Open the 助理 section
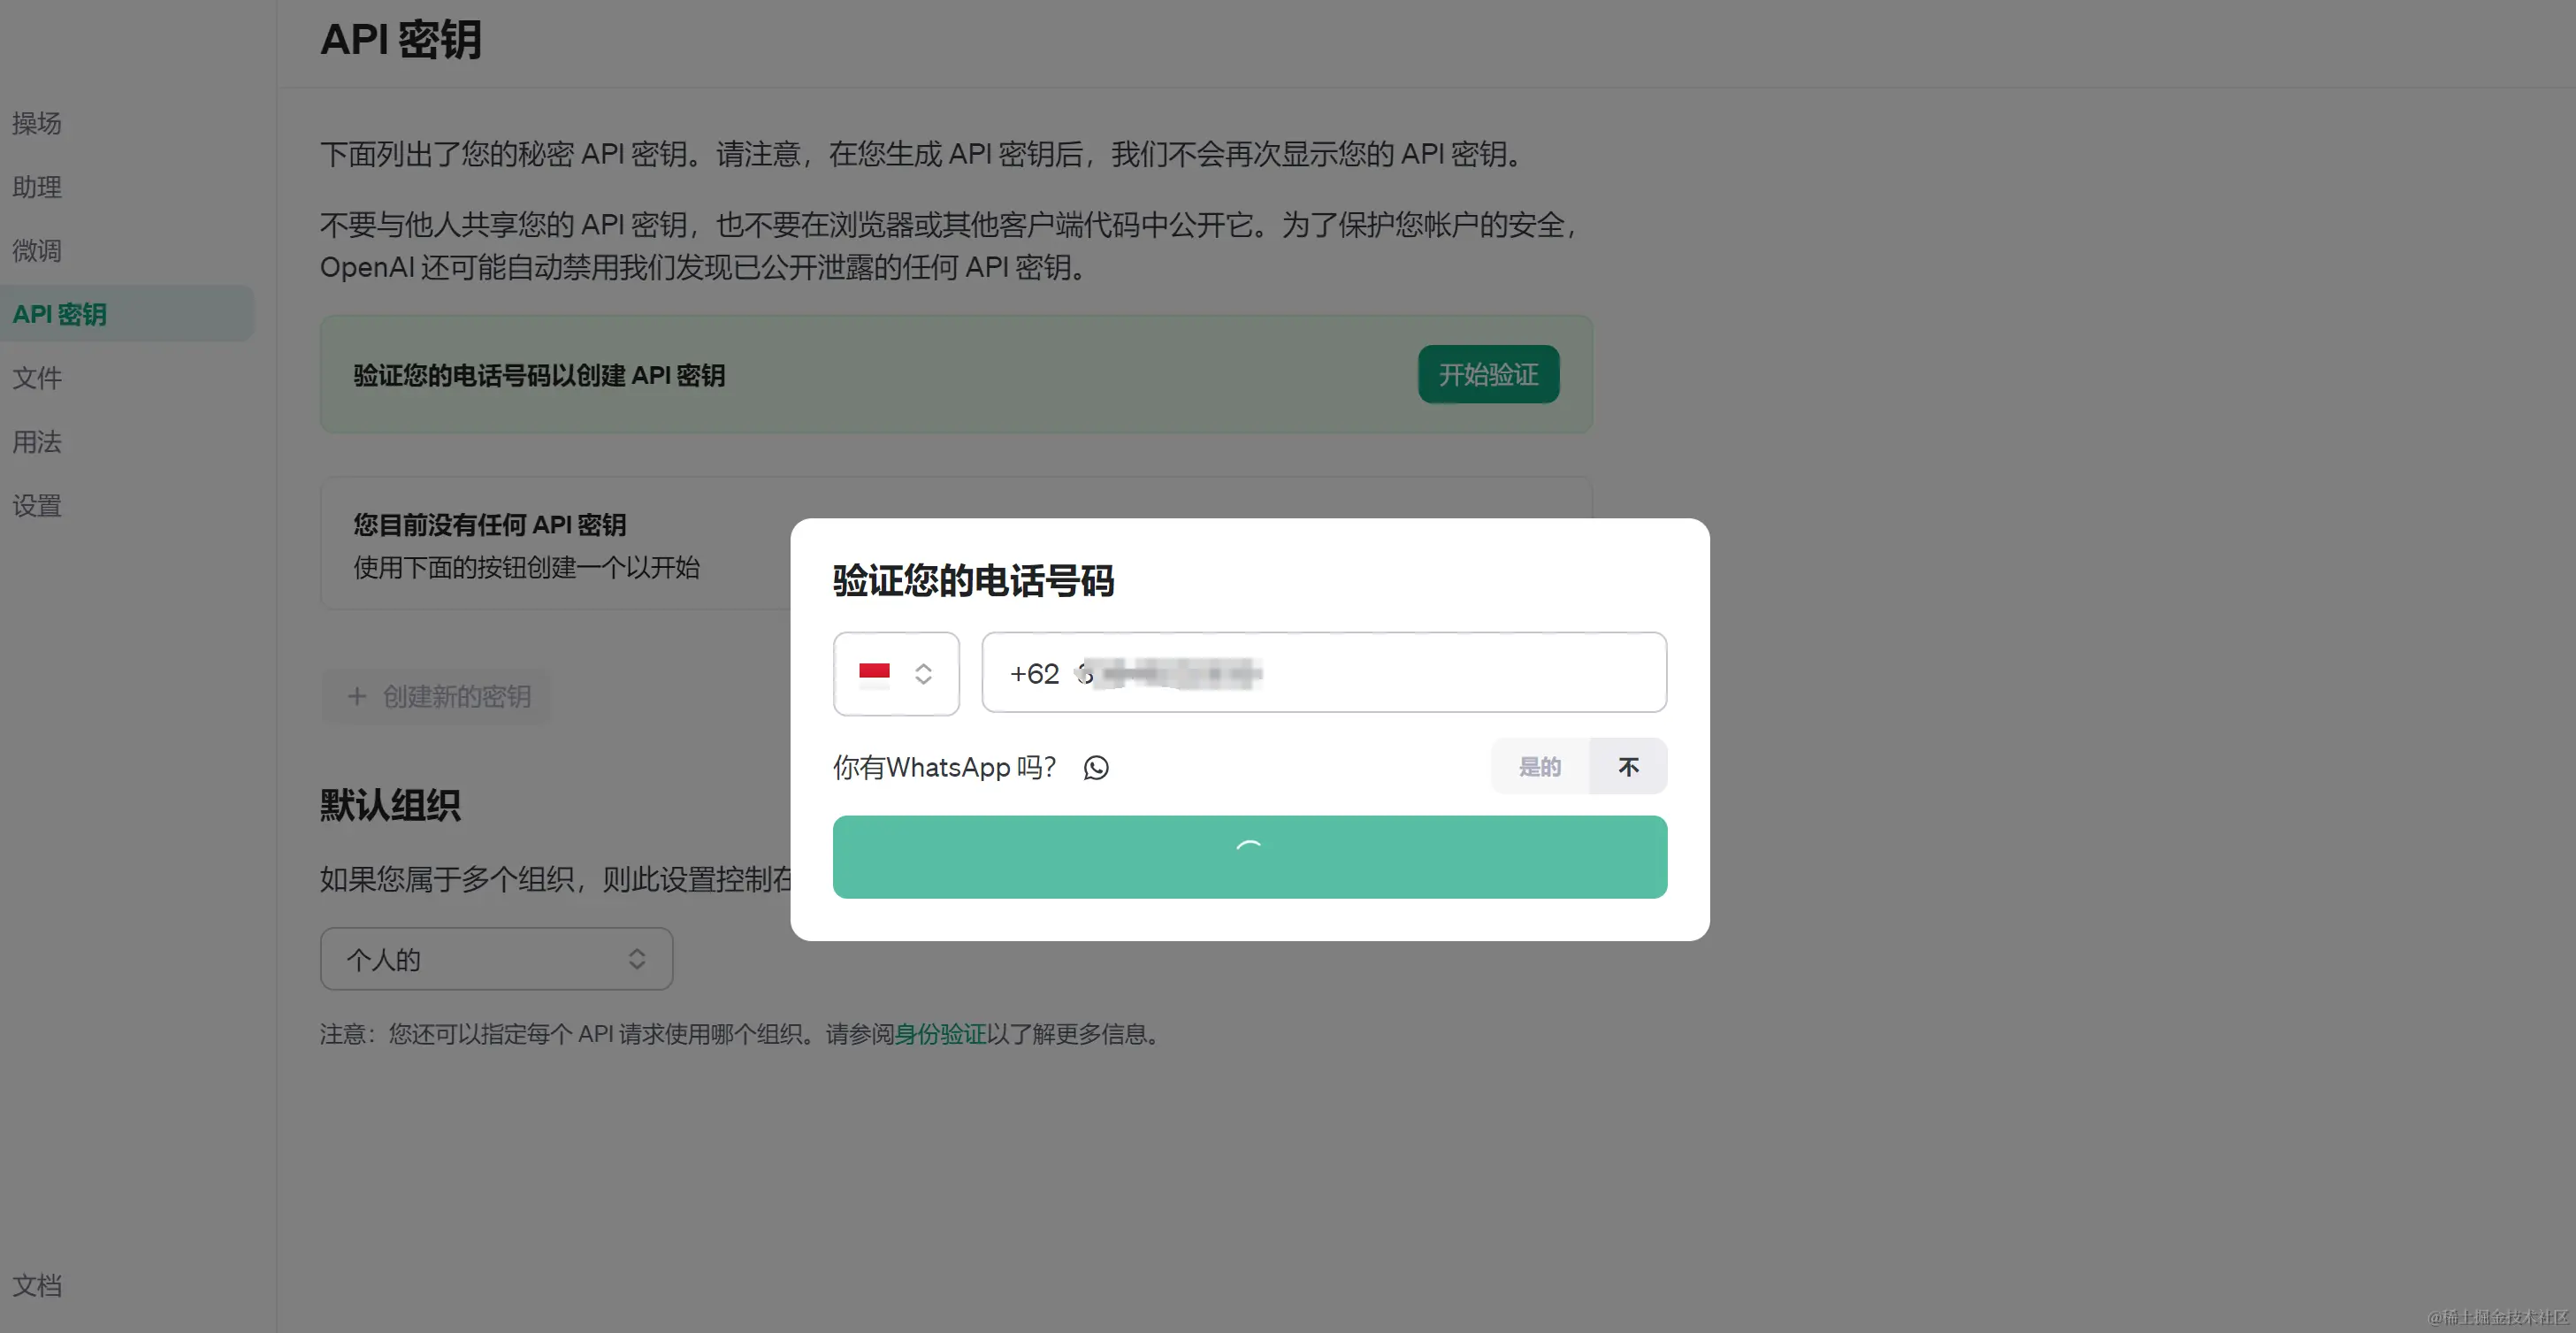The height and width of the screenshot is (1333, 2576). coord(36,188)
